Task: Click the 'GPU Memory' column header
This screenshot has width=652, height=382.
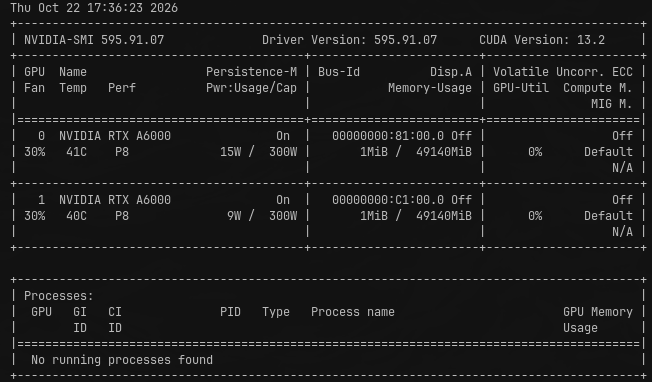Action: 598,312
